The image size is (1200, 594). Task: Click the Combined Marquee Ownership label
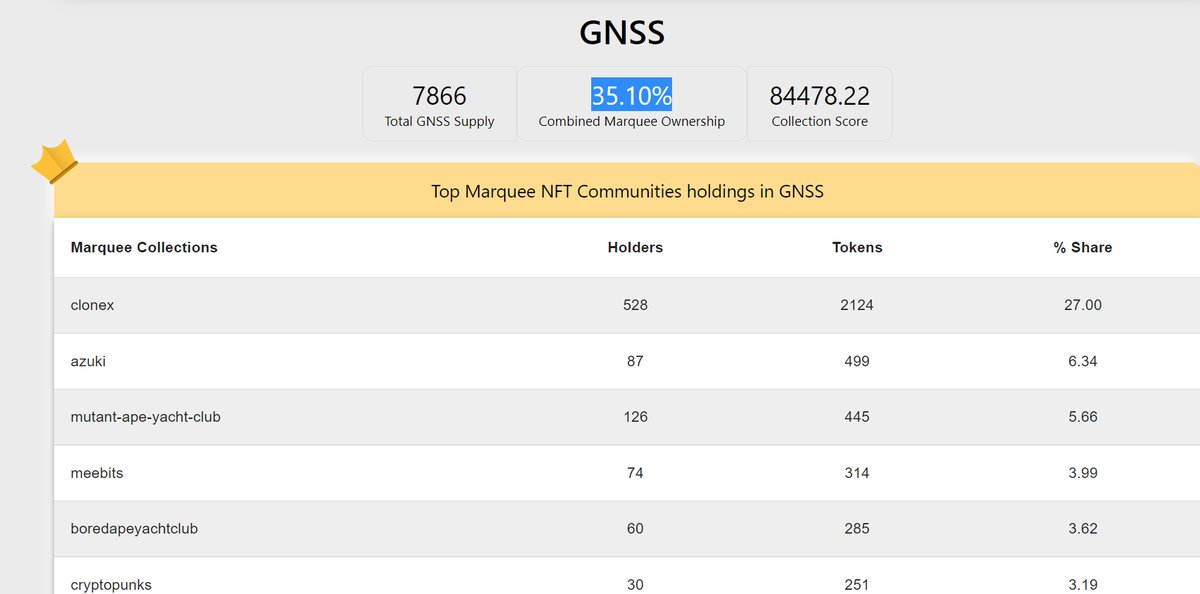pos(632,121)
